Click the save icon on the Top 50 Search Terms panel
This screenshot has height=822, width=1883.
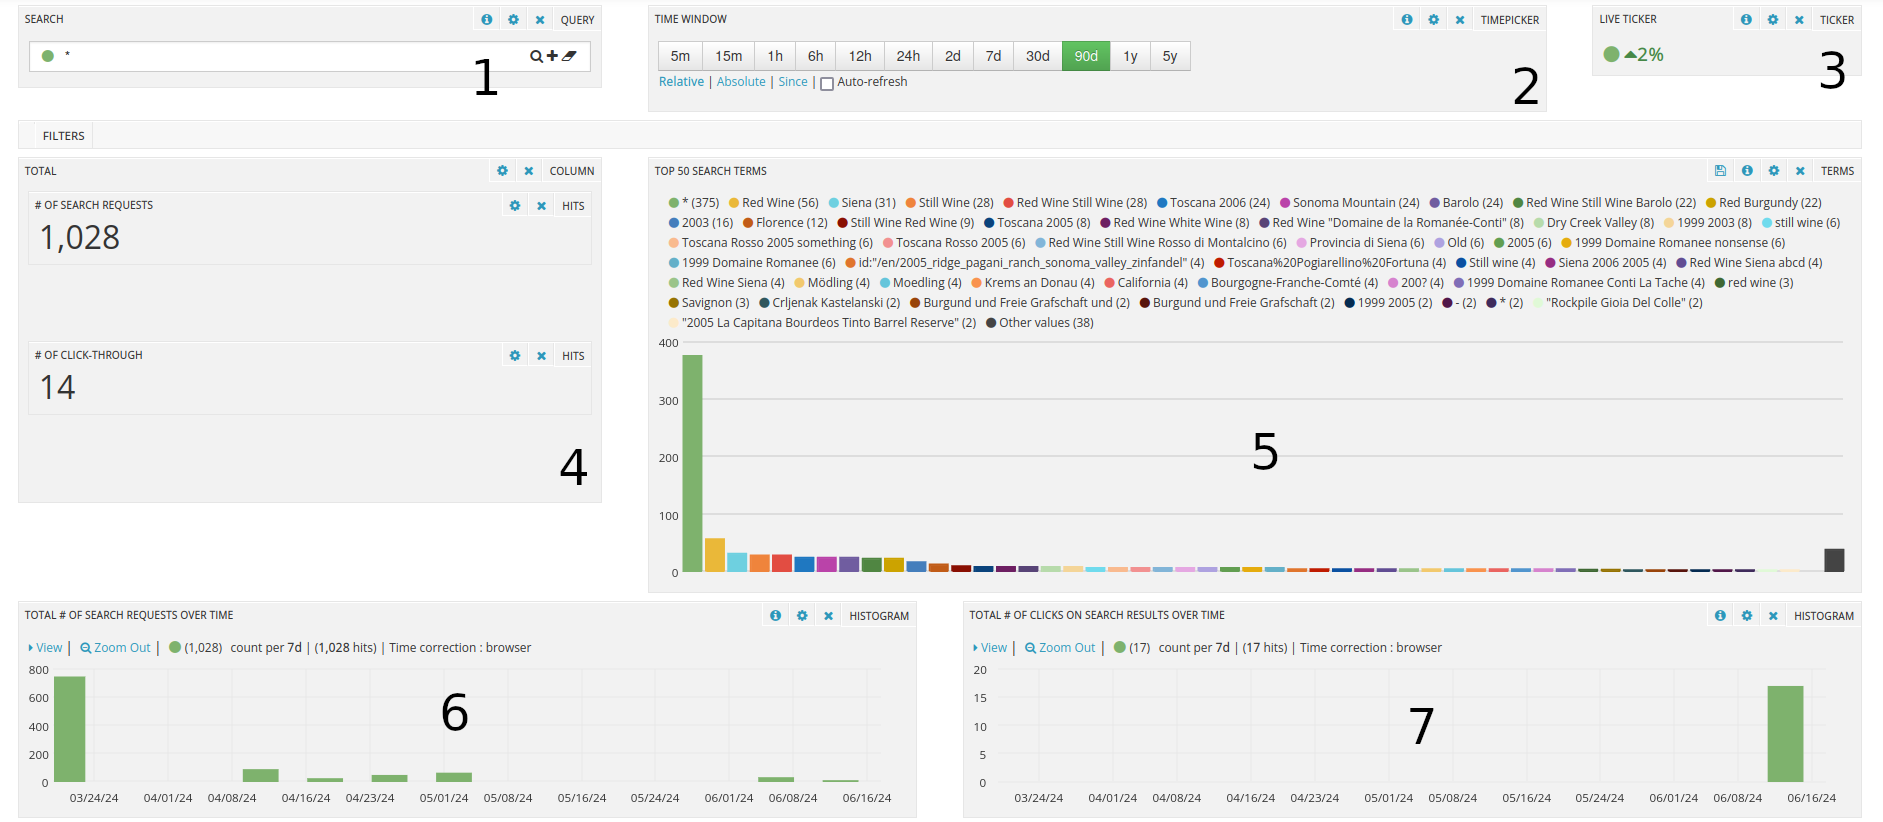1720,171
